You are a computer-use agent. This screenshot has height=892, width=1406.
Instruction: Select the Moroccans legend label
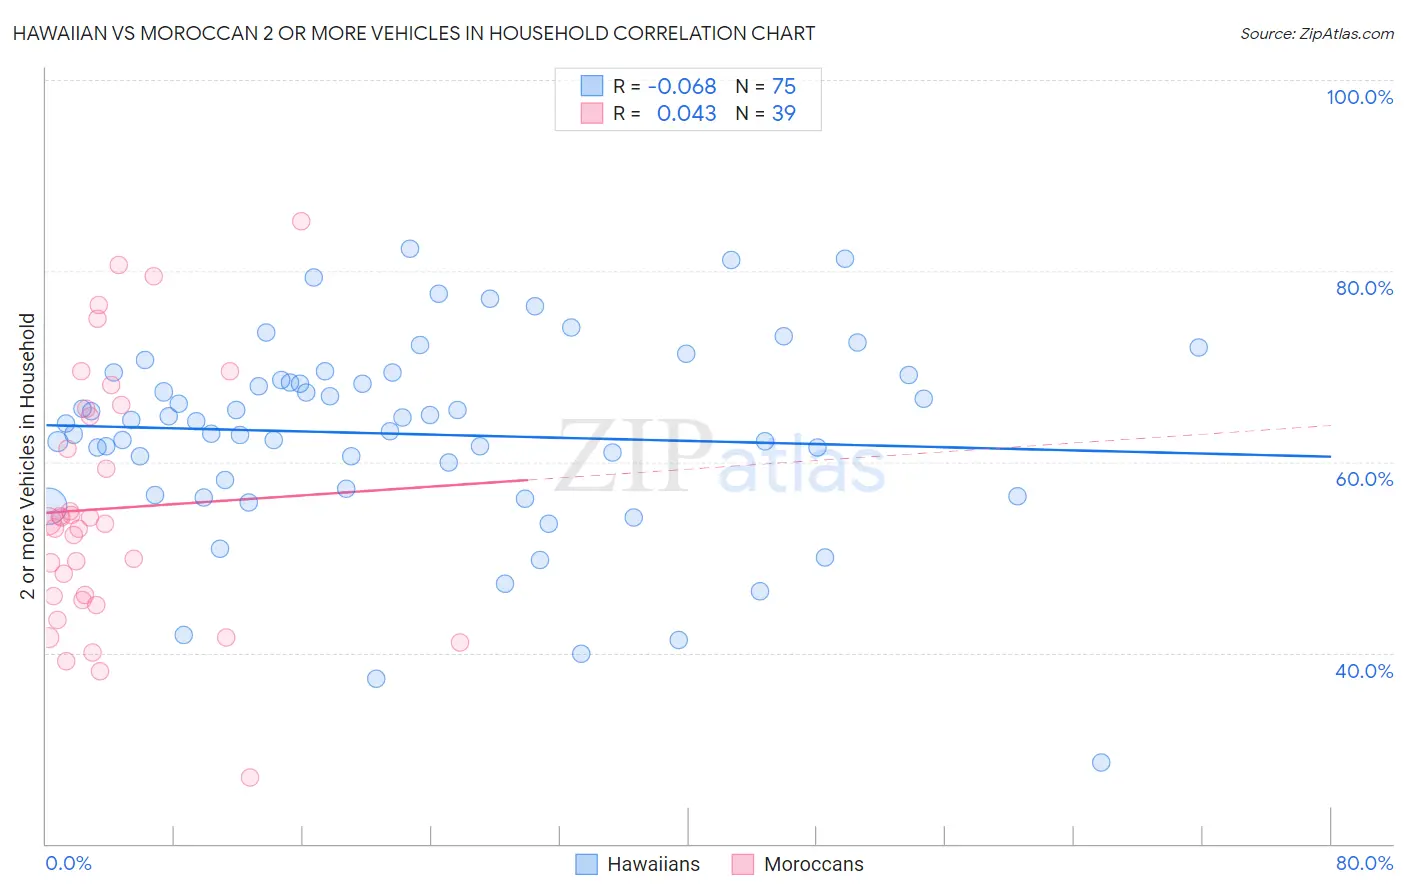814,864
